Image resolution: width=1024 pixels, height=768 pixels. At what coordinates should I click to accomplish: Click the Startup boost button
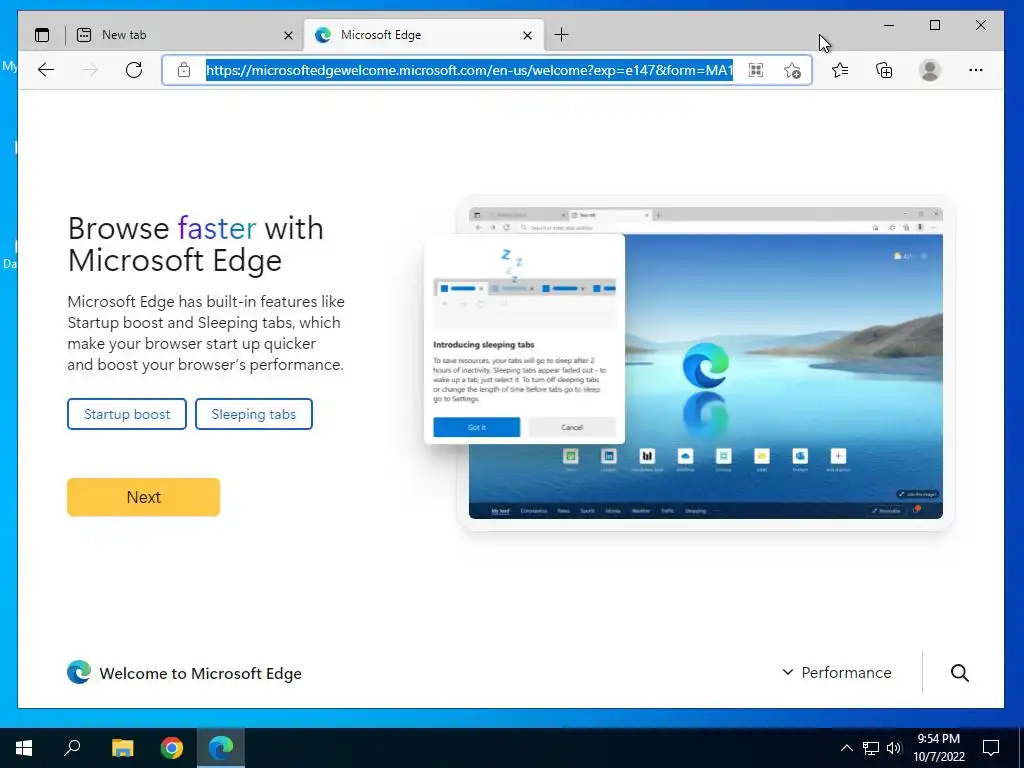[127, 414]
